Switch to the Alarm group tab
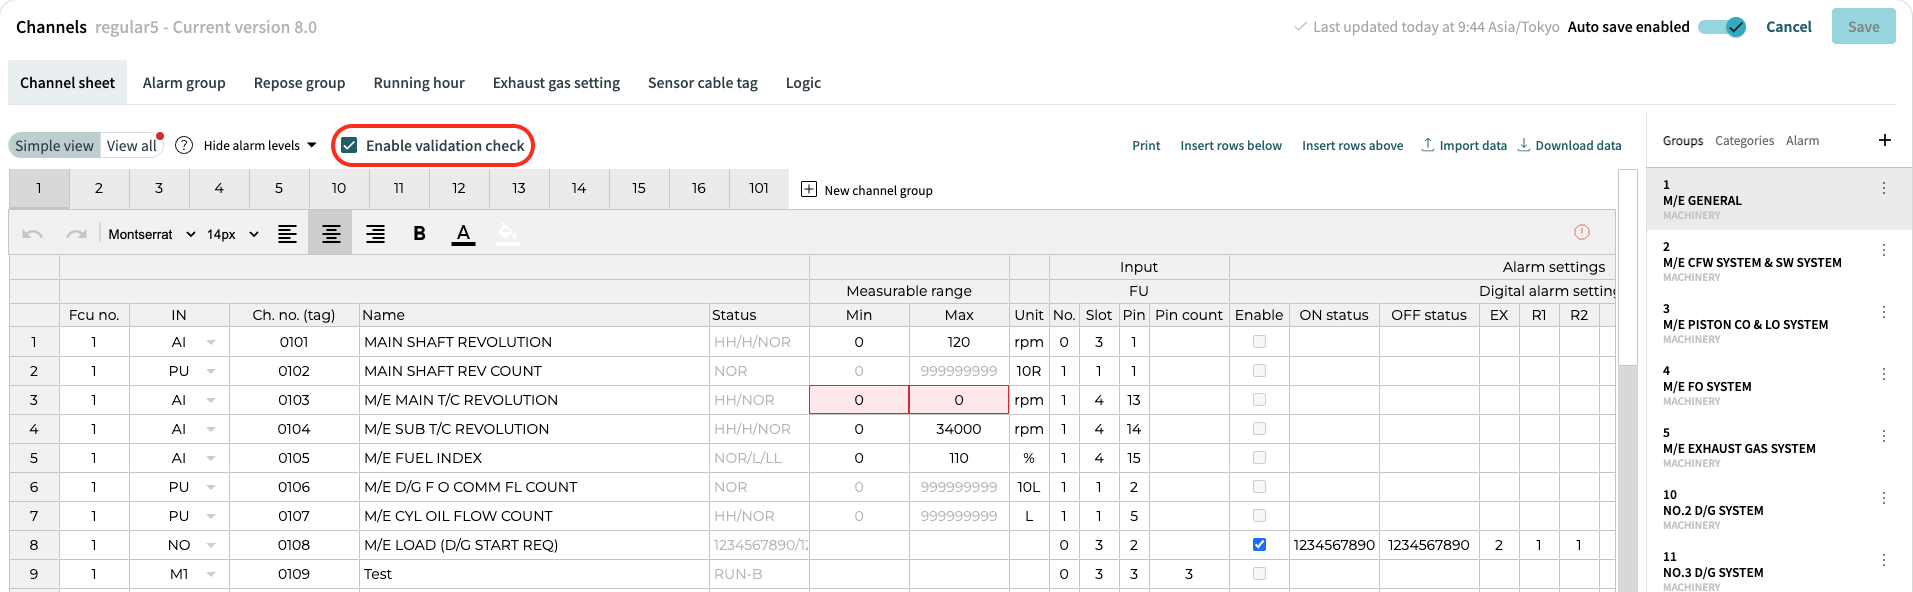Viewport: 1913px width, 592px height. click(x=184, y=83)
